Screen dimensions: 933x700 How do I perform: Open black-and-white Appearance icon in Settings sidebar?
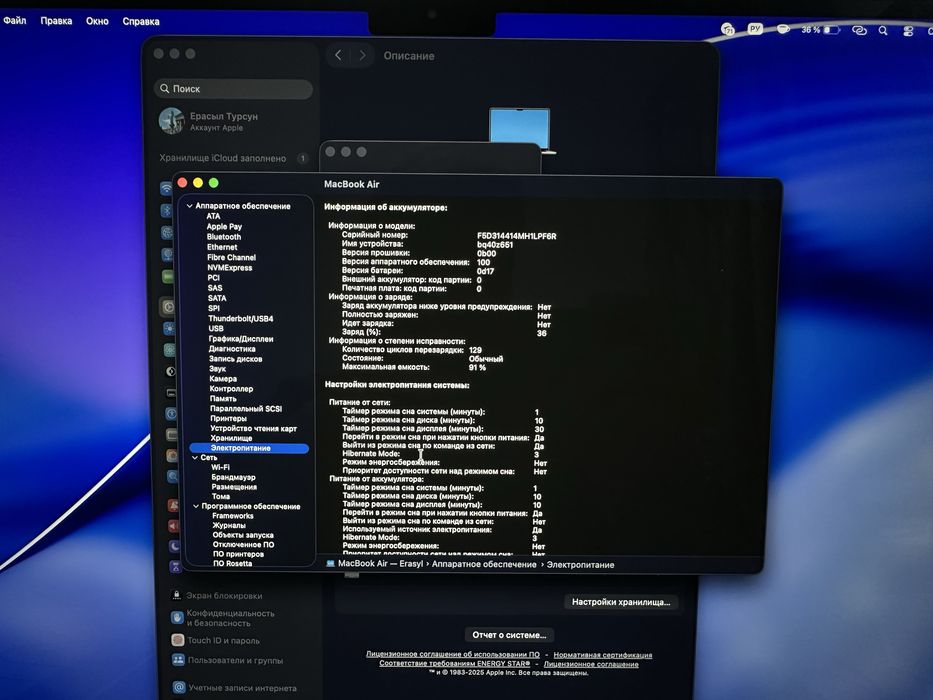[x=170, y=371]
